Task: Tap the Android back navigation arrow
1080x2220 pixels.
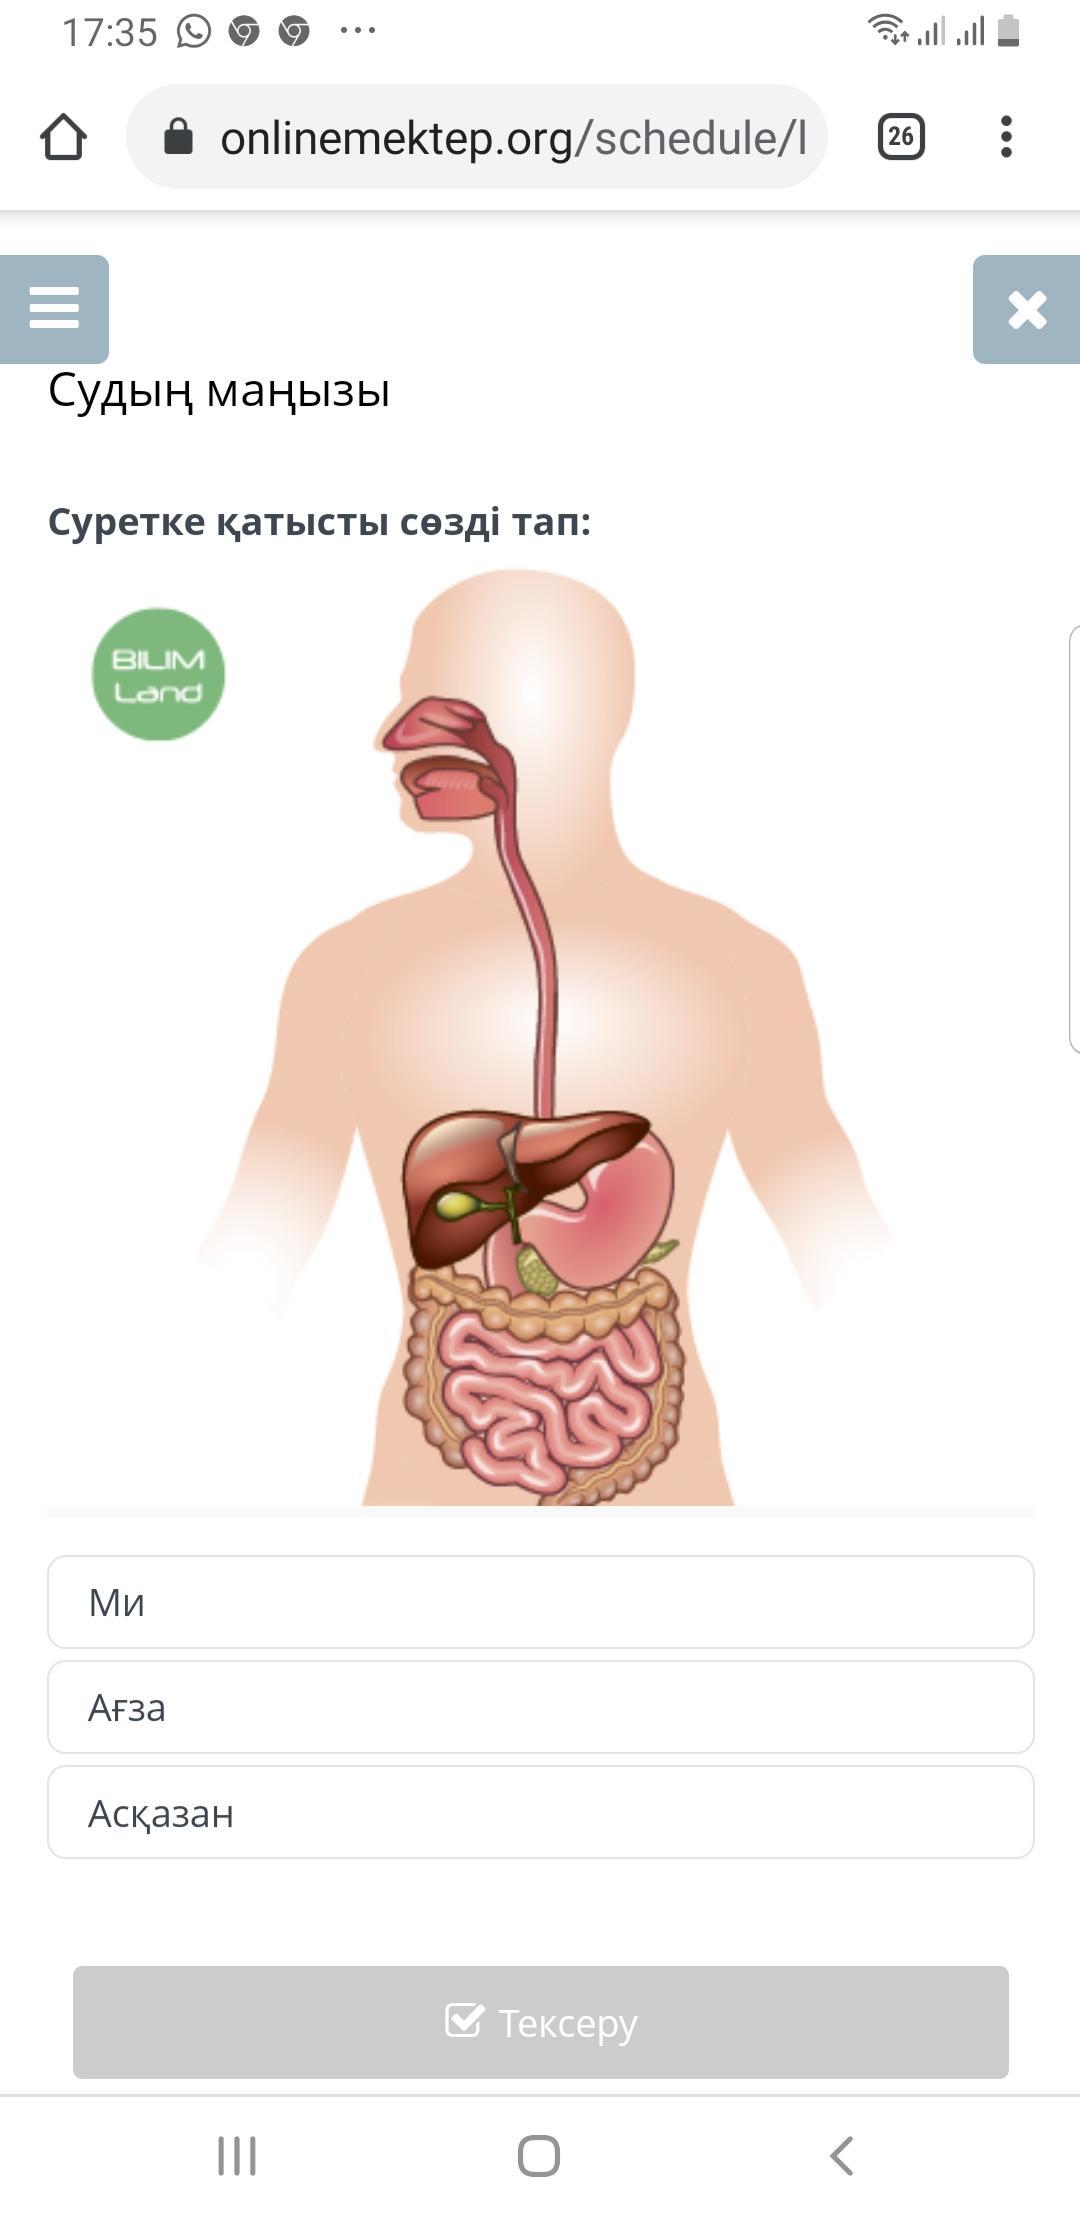Action: [x=842, y=2156]
